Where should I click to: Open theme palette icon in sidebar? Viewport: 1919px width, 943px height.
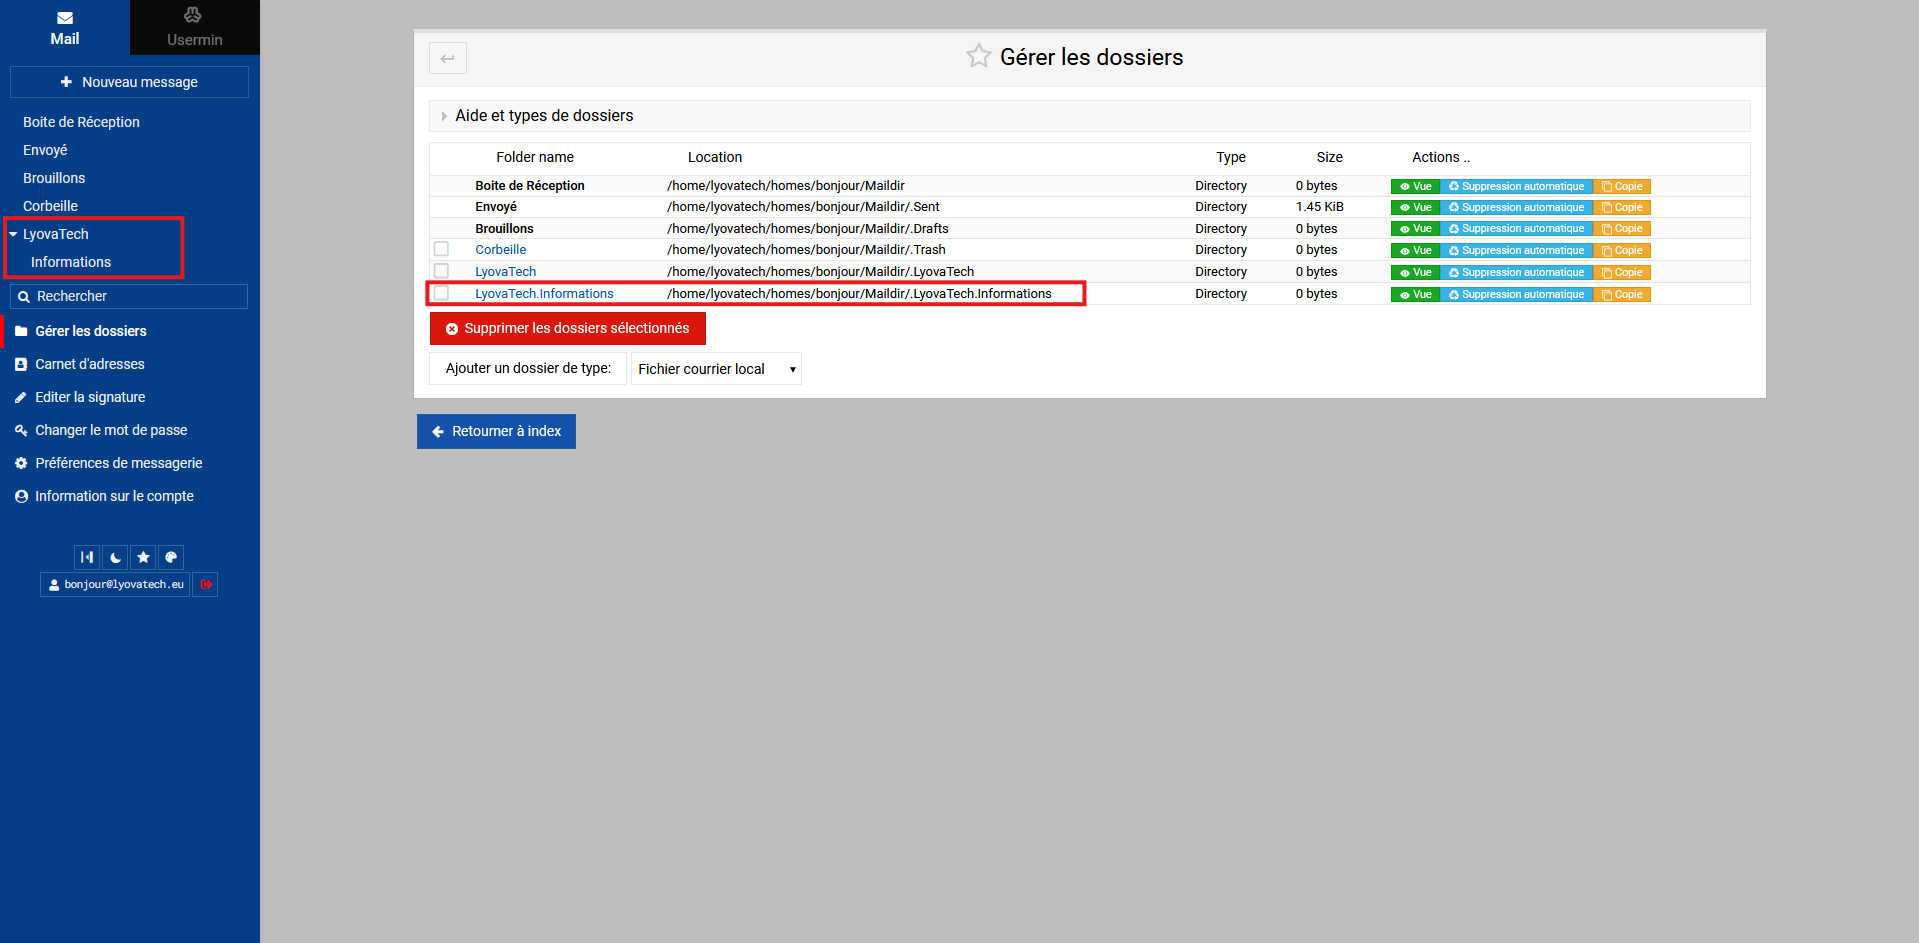pyautogui.click(x=171, y=557)
